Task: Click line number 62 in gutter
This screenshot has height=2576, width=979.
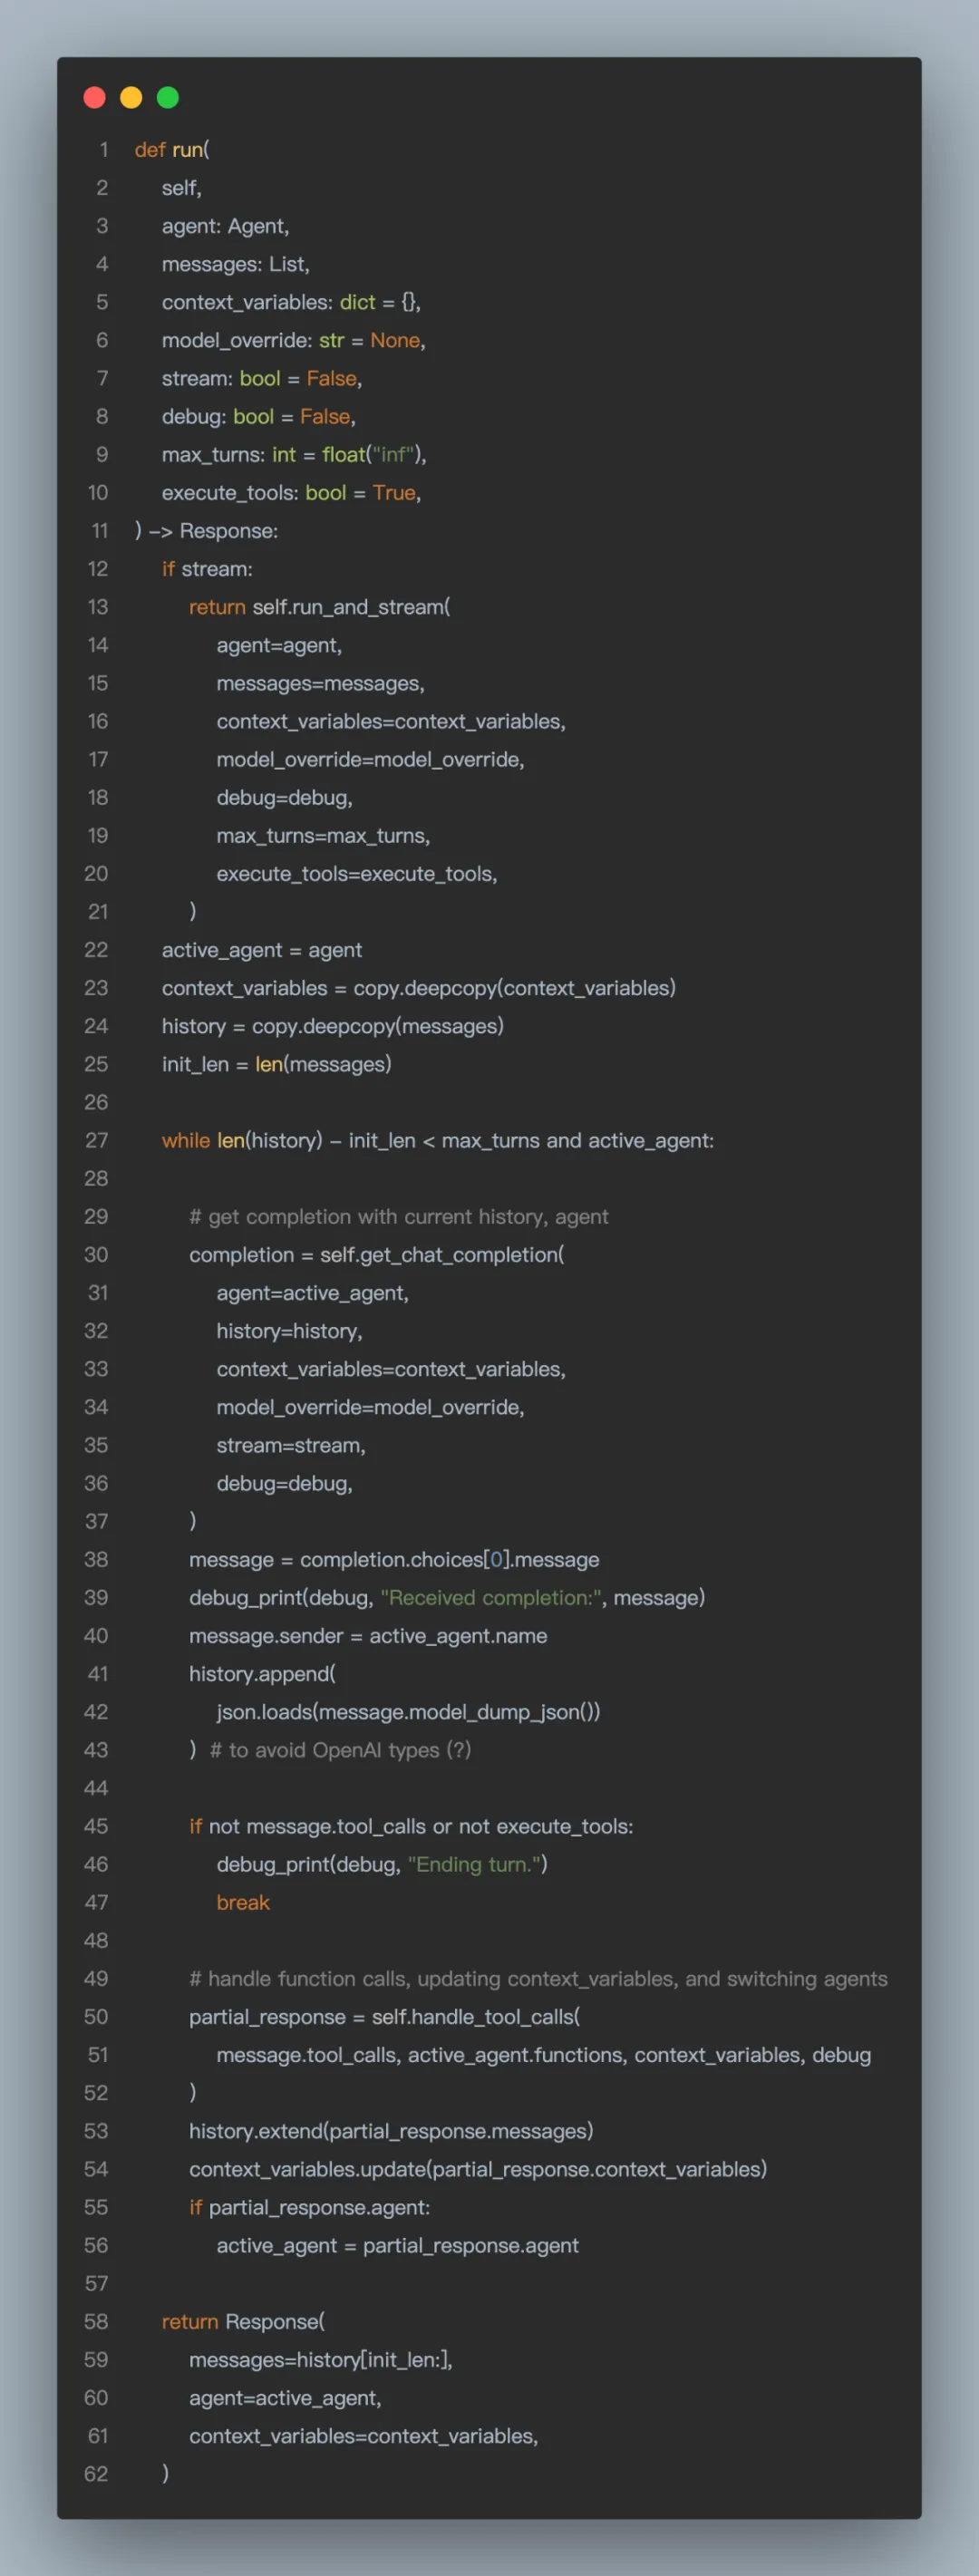Action: 96,2474
